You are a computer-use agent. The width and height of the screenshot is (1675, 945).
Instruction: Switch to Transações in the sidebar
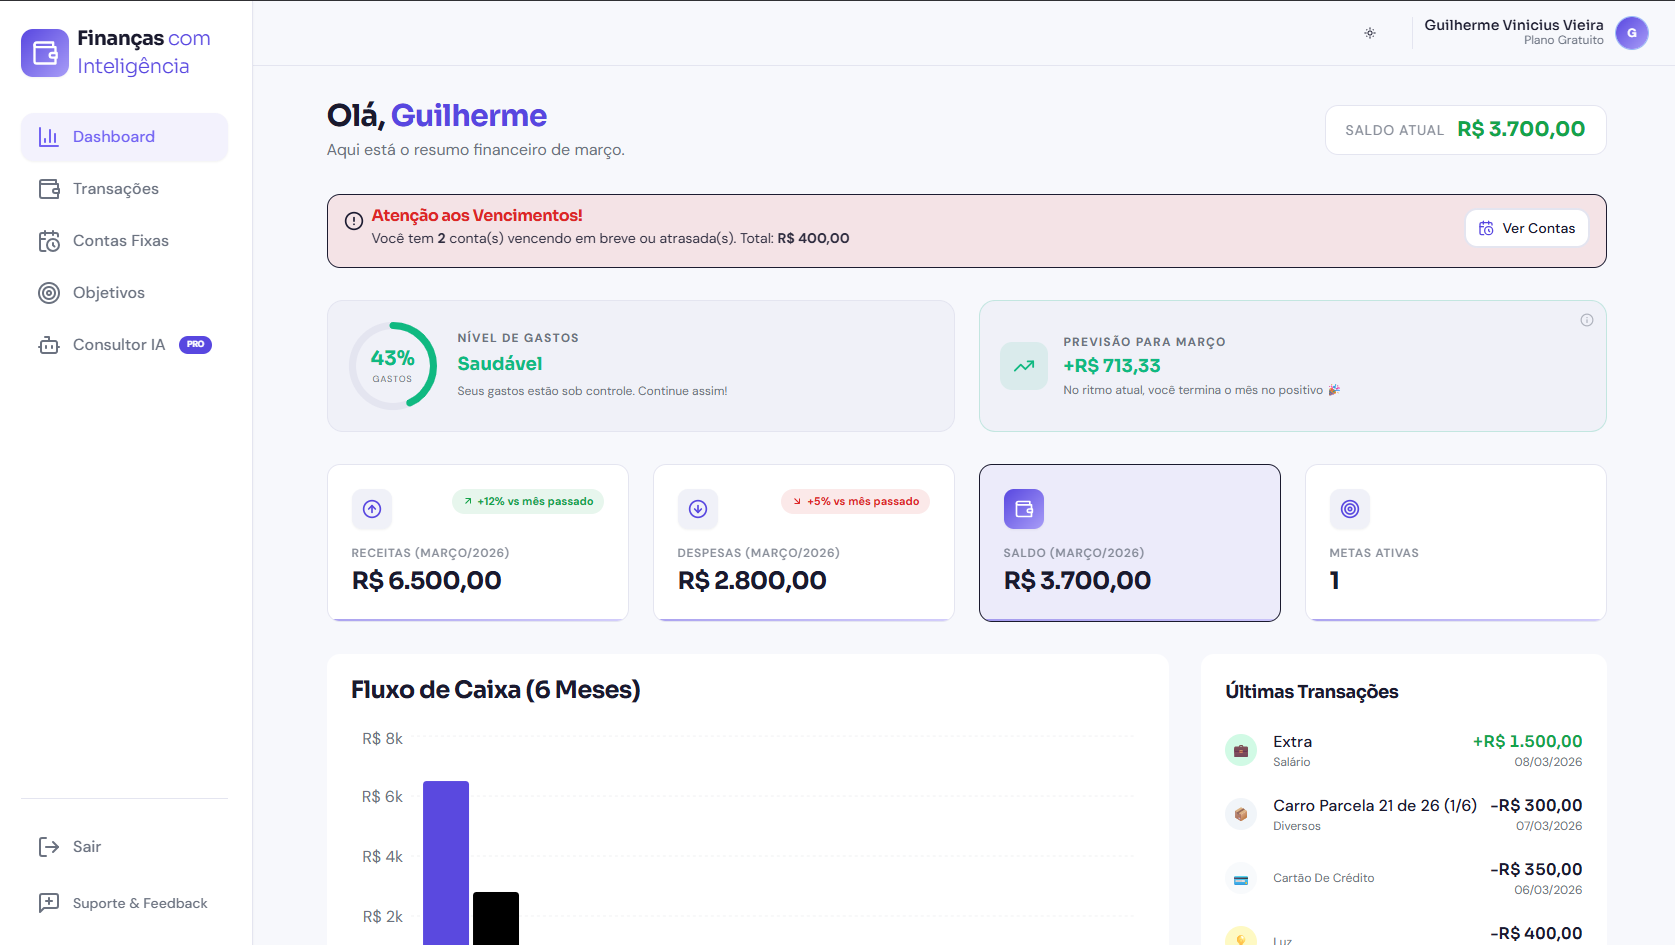pos(115,188)
